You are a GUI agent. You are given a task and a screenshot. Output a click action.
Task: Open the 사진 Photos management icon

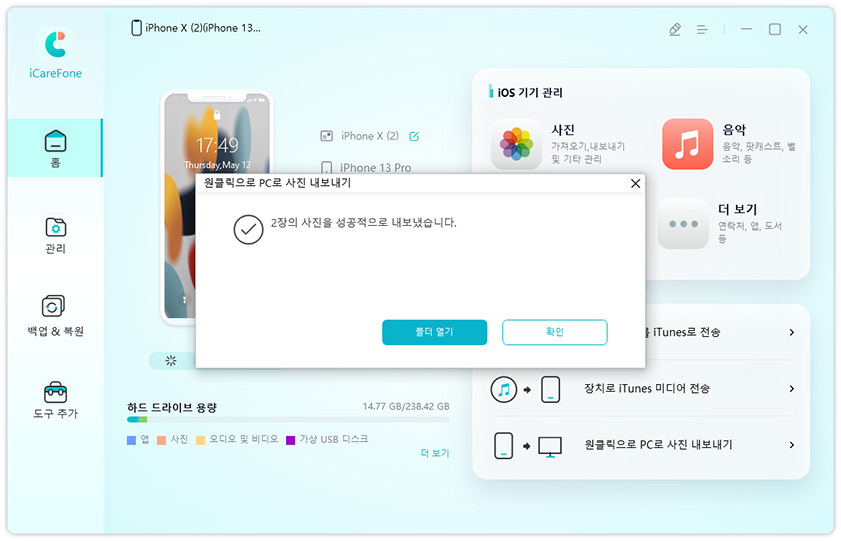tap(516, 144)
